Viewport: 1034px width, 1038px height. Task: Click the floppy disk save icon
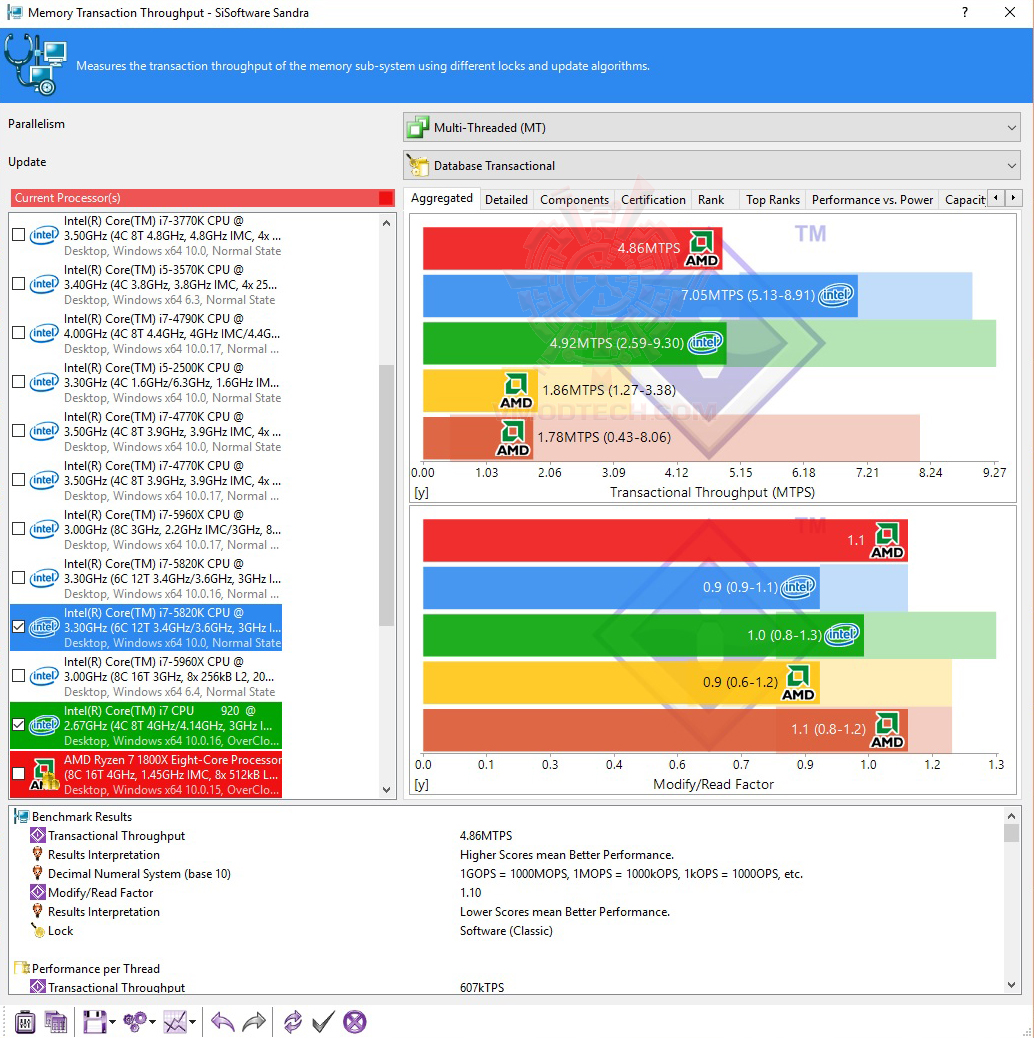tap(94, 1022)
